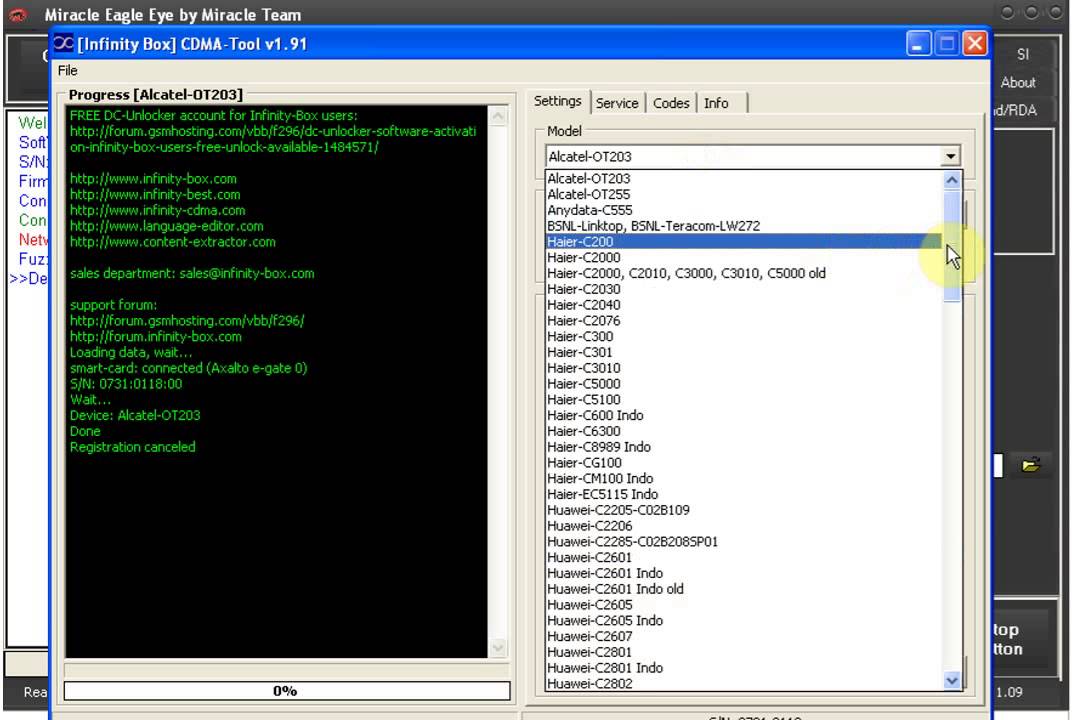Click the sales@infinity-box.com log line
Screen dimensions: 1072x720
[x=192, y=273]
